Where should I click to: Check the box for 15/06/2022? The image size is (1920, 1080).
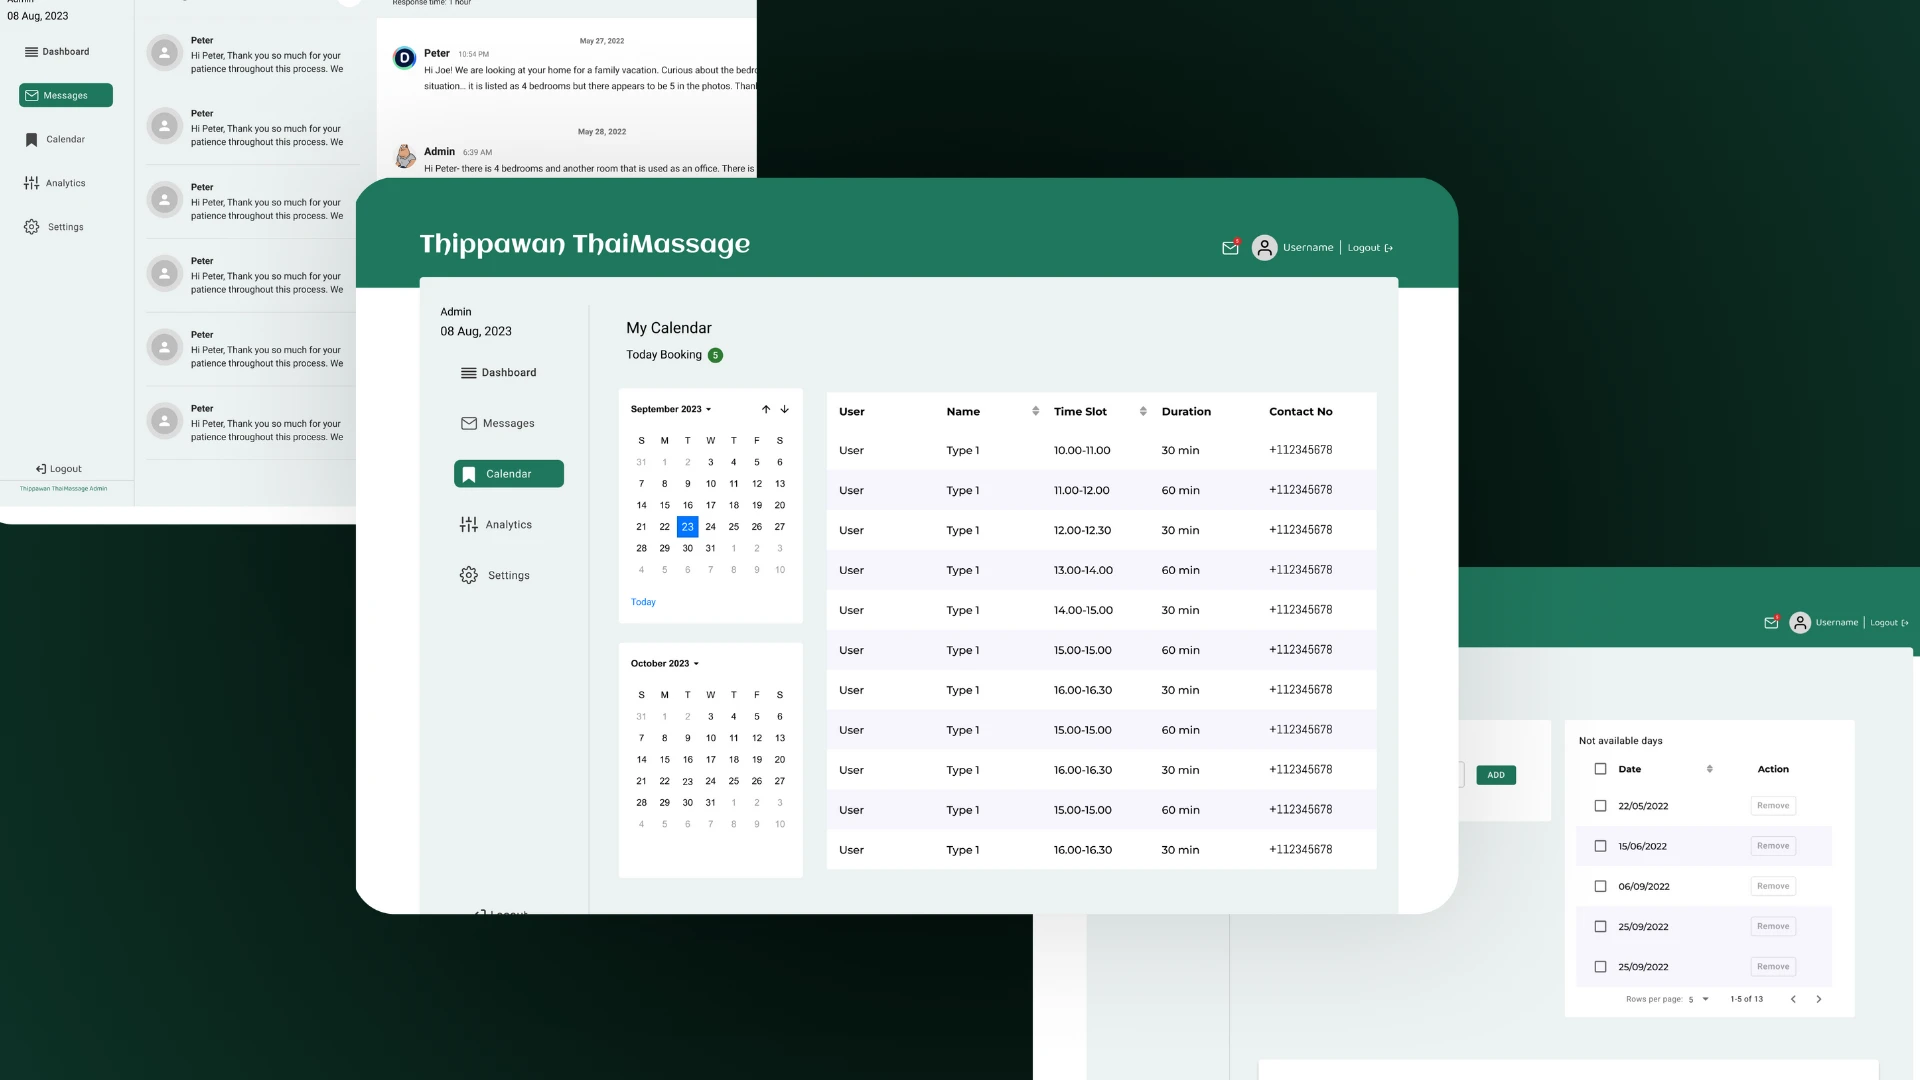pyautogui.click(x=1600, y=846)
